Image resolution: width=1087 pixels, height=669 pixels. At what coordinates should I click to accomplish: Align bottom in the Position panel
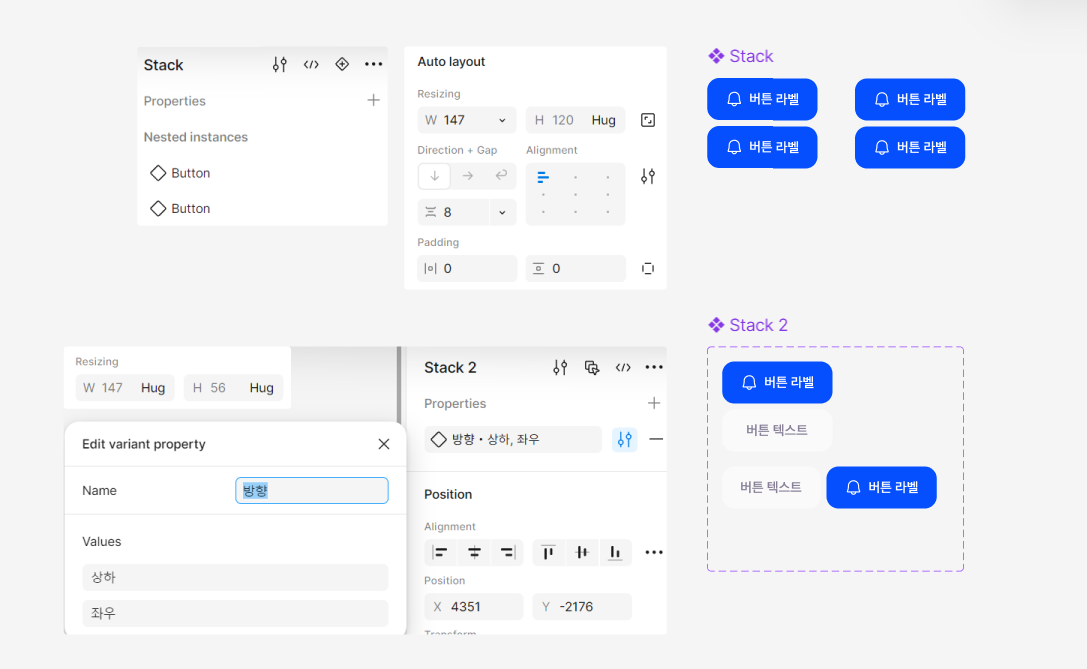point(615,553)
